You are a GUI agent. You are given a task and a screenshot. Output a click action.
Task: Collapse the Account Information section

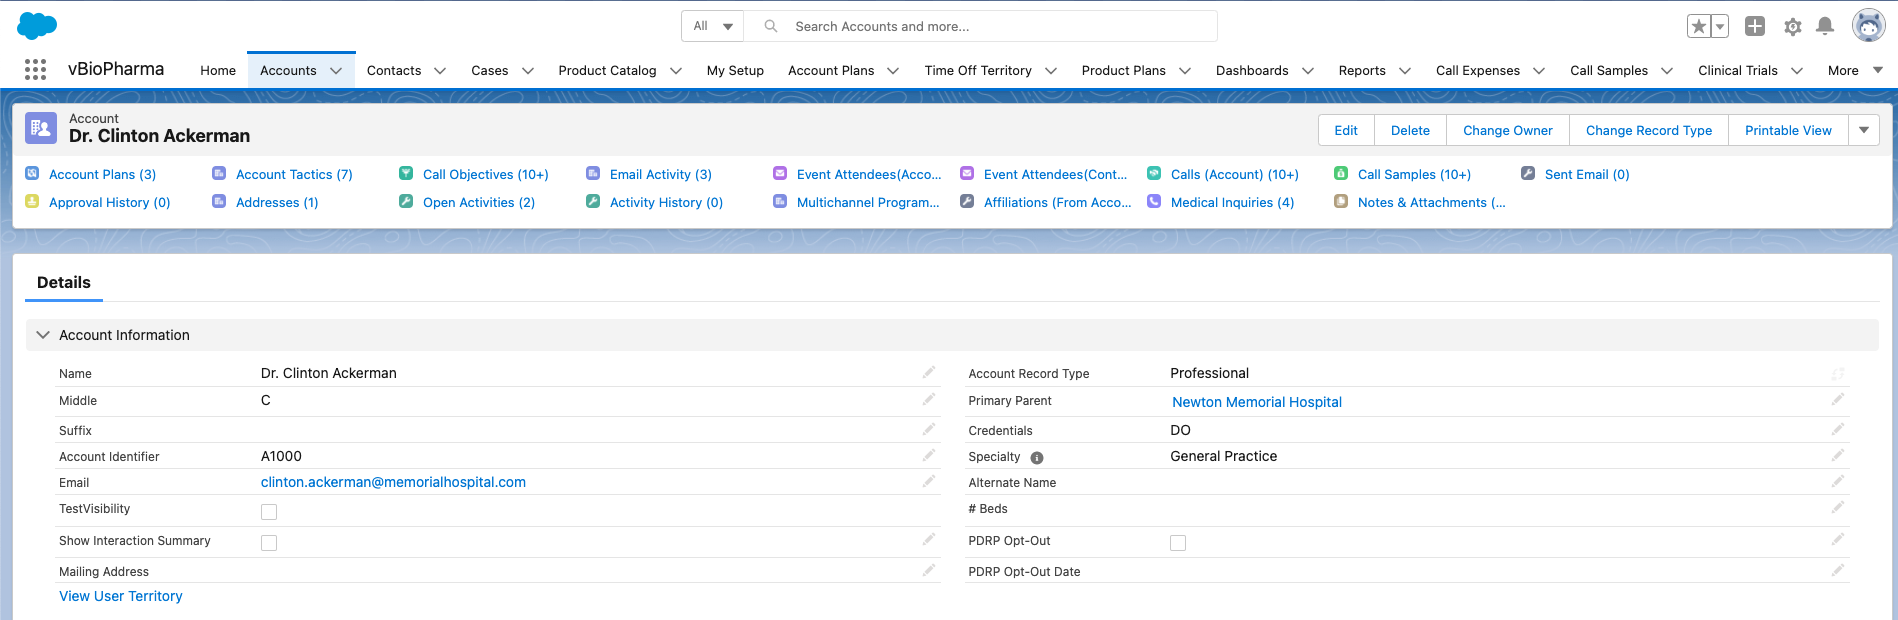[43, 335]
